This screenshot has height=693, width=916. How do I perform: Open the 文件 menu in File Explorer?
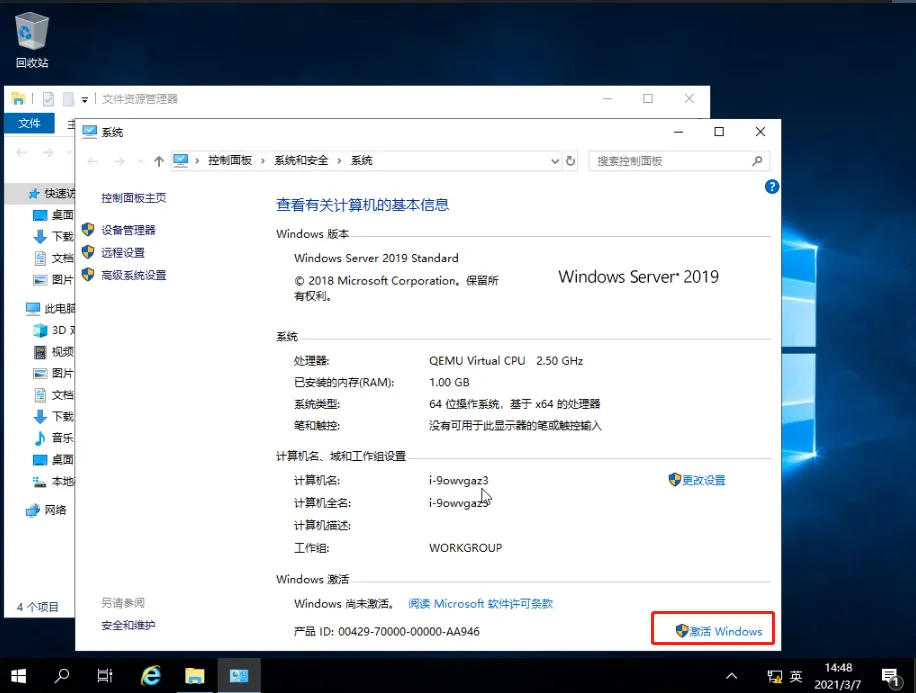point(29,122)
